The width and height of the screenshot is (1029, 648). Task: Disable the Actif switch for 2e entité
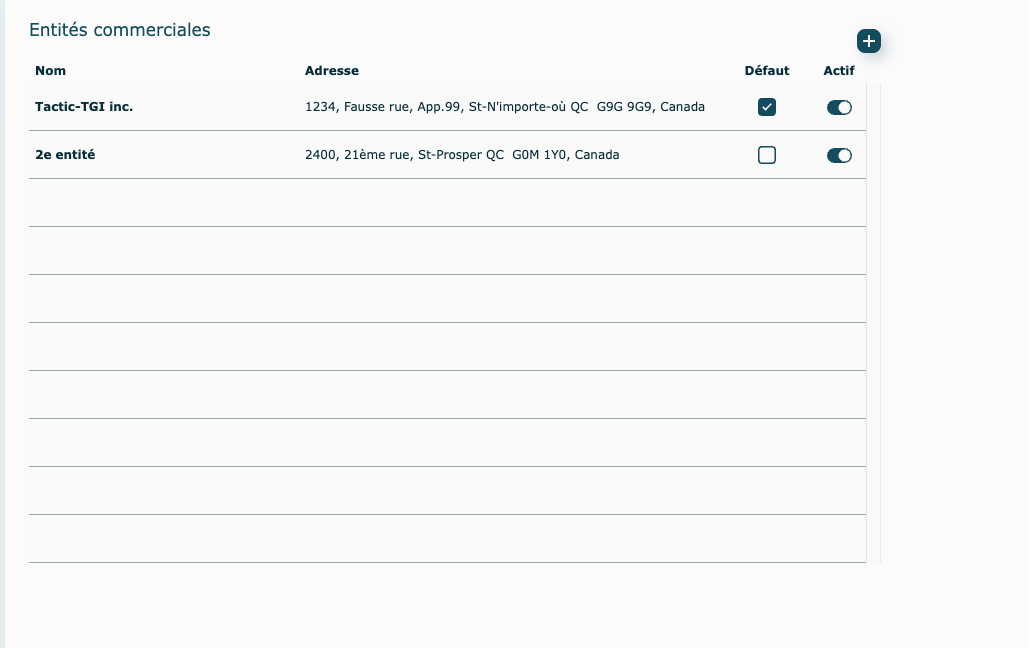839,155
